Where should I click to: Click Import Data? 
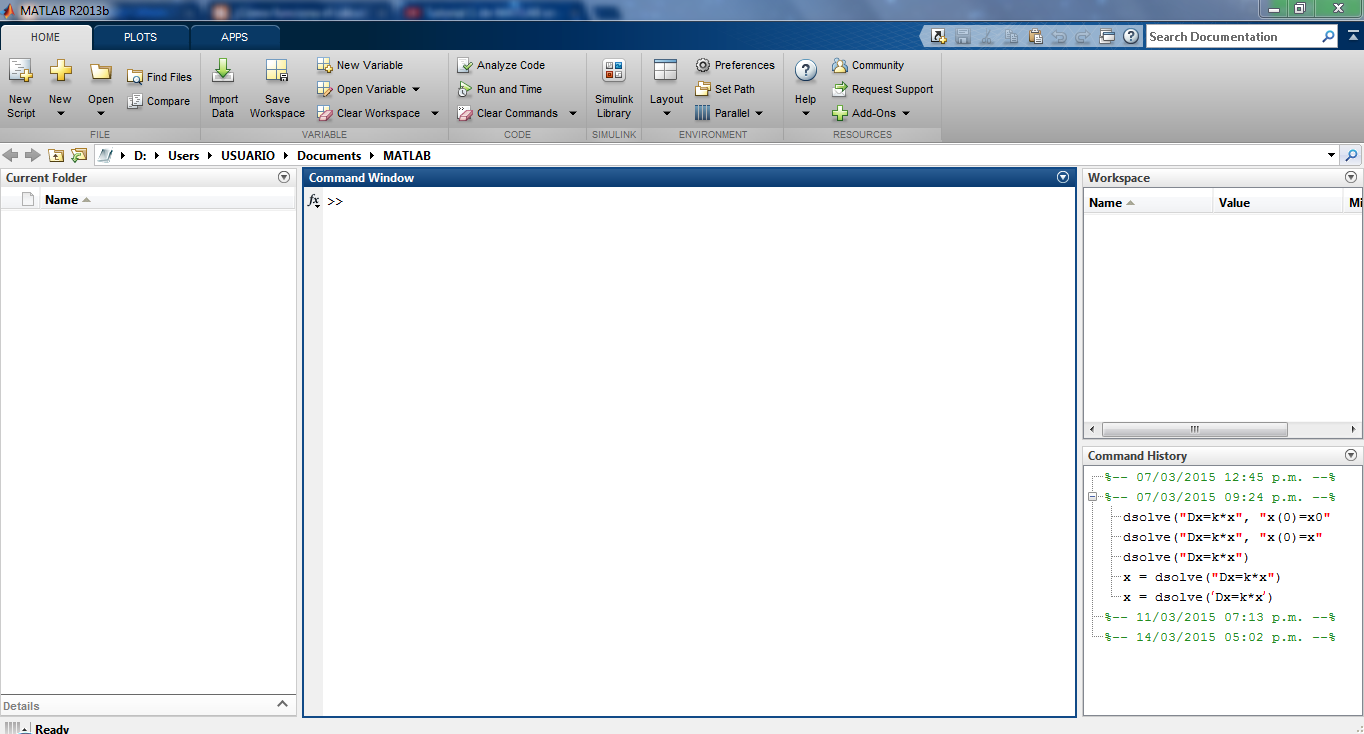pos(223,88)
